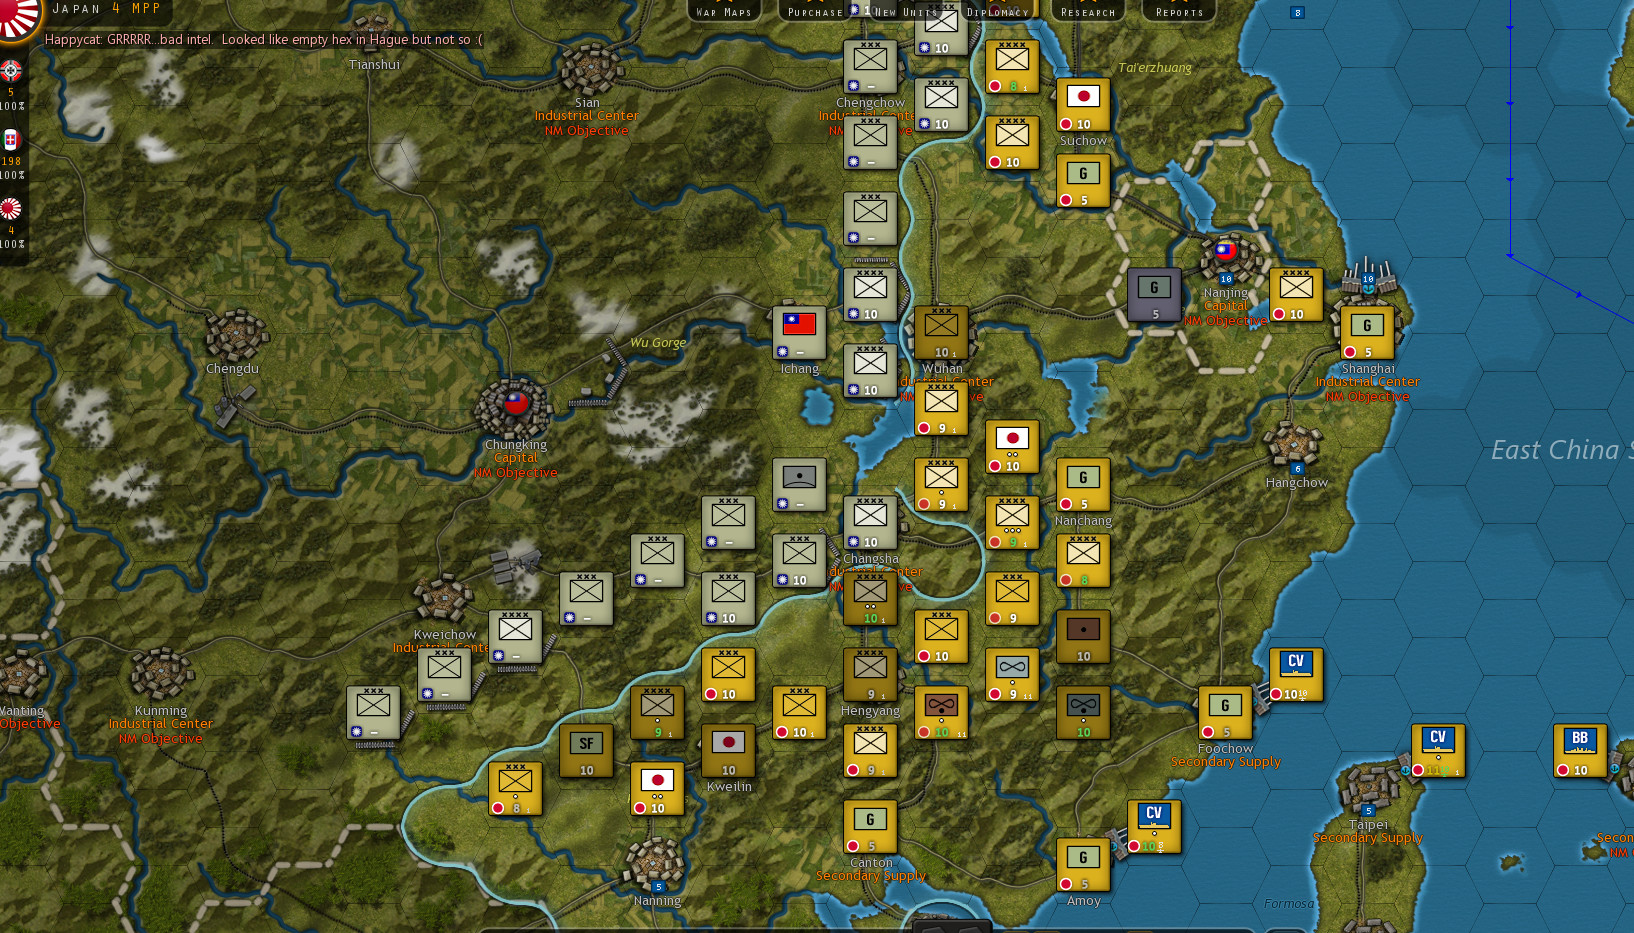Select the BB battleship unit
1634x933 pixels.
(1580, 751)
